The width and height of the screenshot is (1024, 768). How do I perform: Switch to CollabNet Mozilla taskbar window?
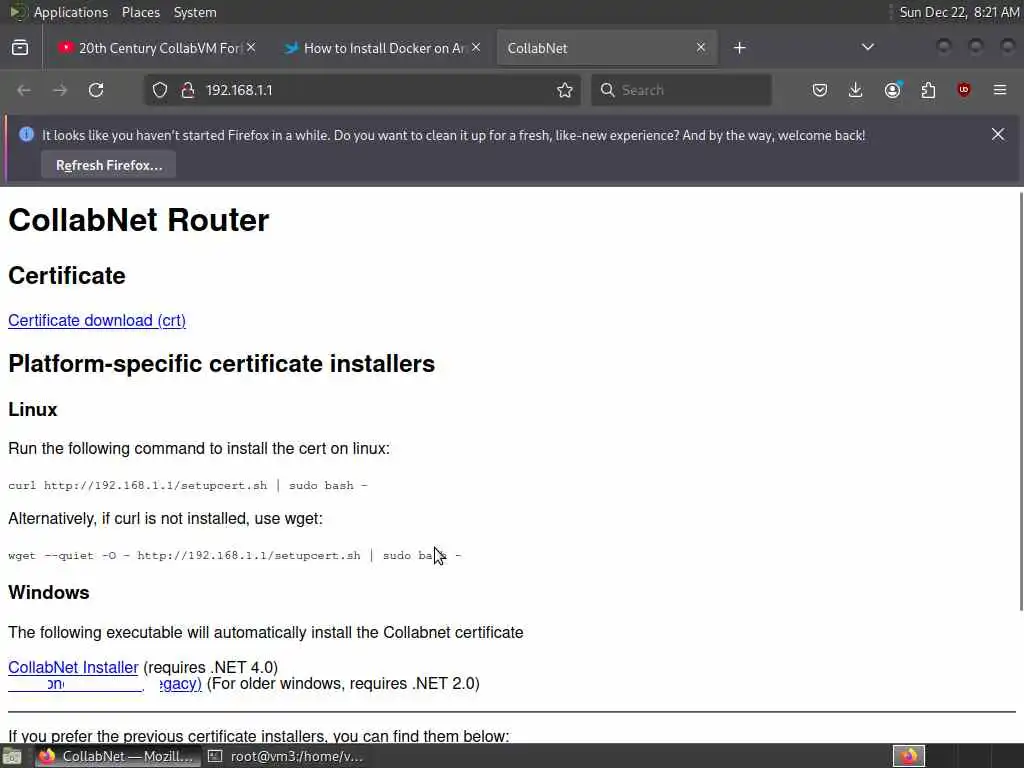tap(118, 756)
